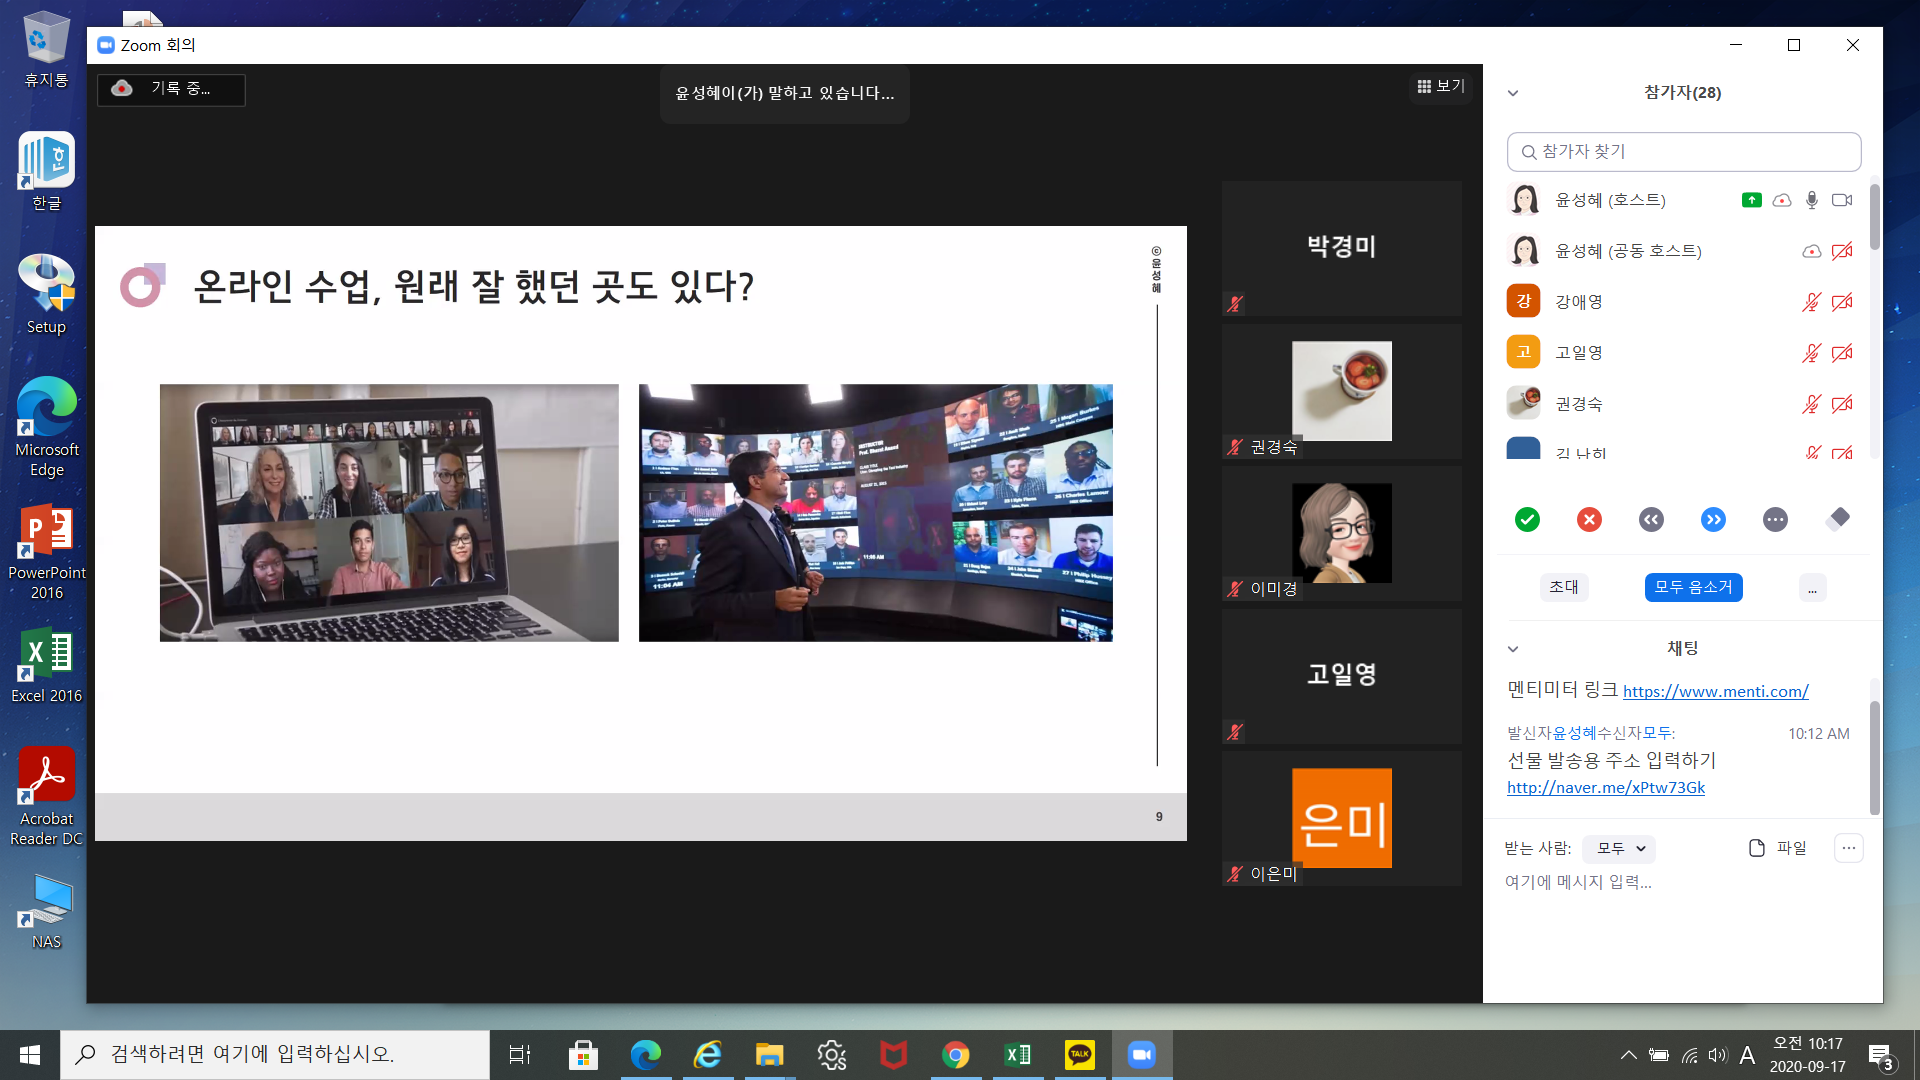Open the Setup desktop icon

point(46,295)
